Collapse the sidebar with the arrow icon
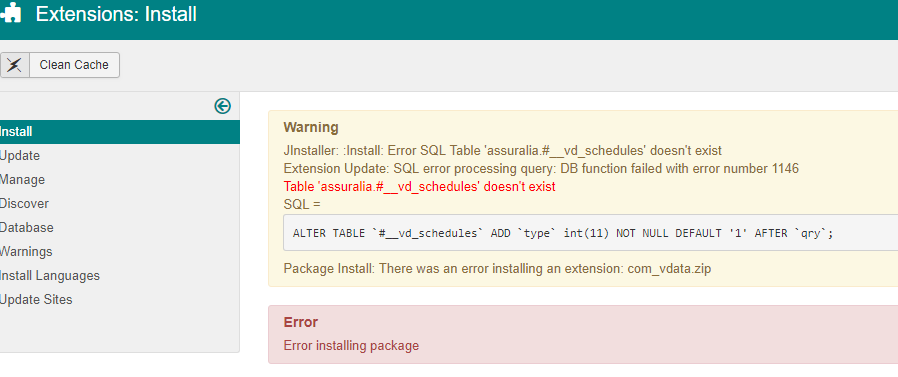This screenshot has width=898, height=377. [223, 106]
